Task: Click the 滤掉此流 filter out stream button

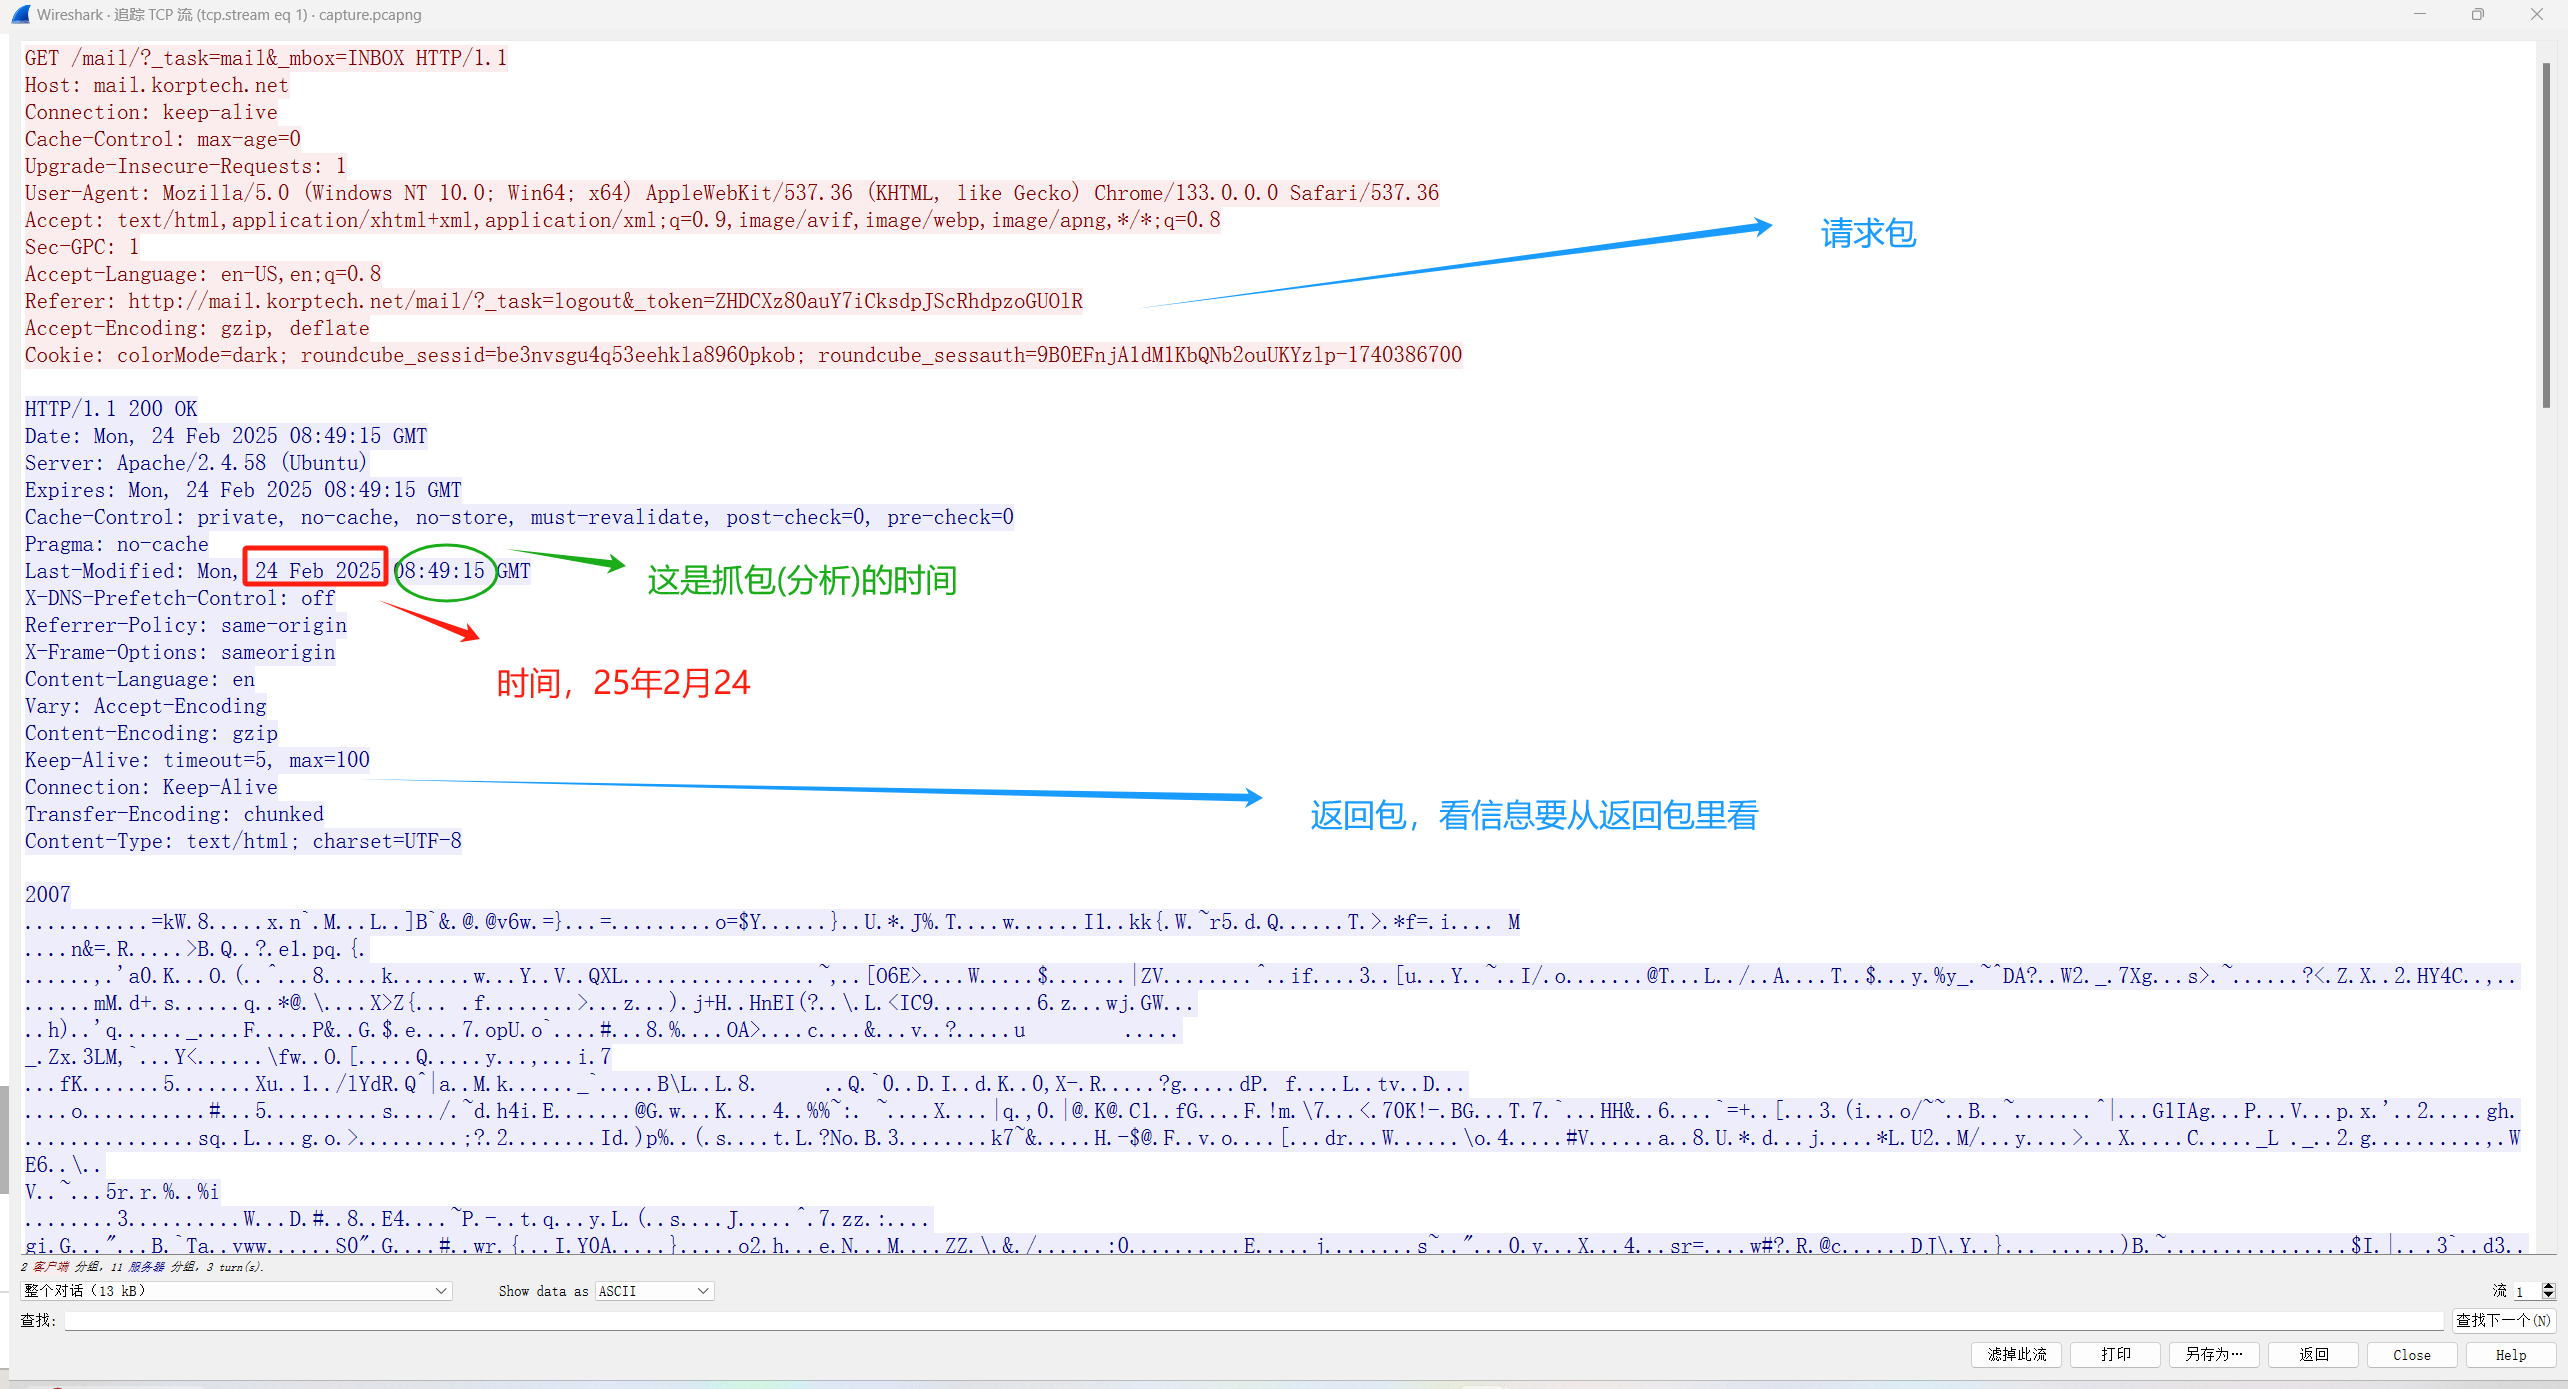Action: click(2016, 1354)
